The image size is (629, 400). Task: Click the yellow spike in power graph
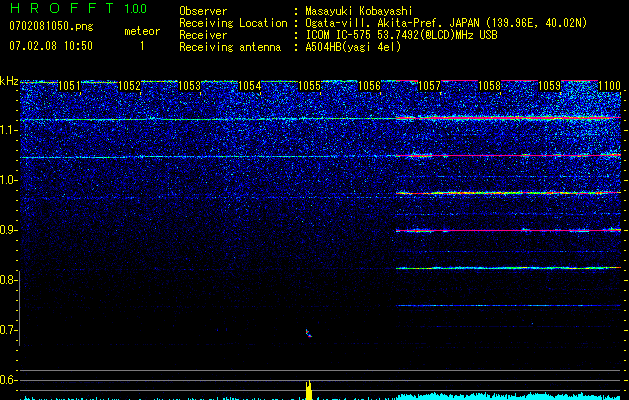309,389
